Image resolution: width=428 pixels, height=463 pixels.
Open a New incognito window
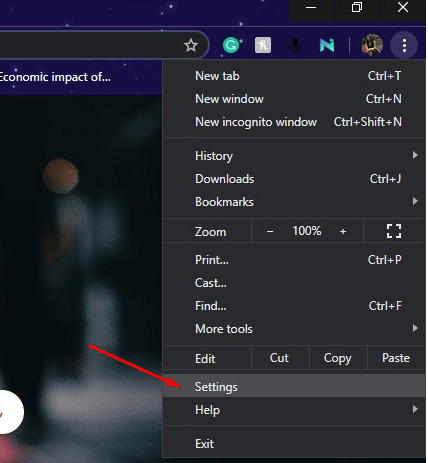click(294, 122)
